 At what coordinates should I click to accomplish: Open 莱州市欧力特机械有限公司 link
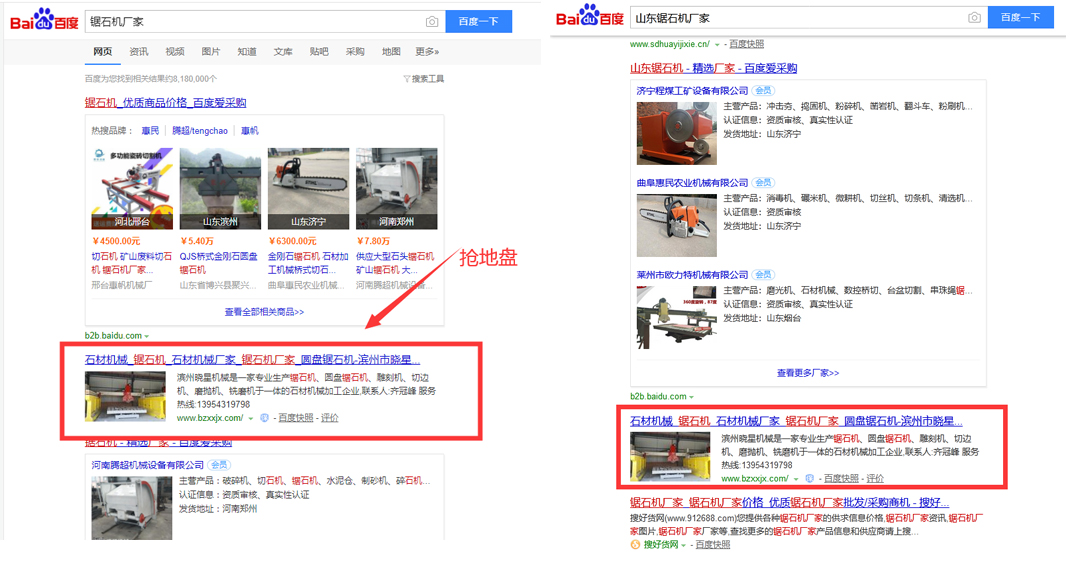pyautogui.click(x=692, y=275)
